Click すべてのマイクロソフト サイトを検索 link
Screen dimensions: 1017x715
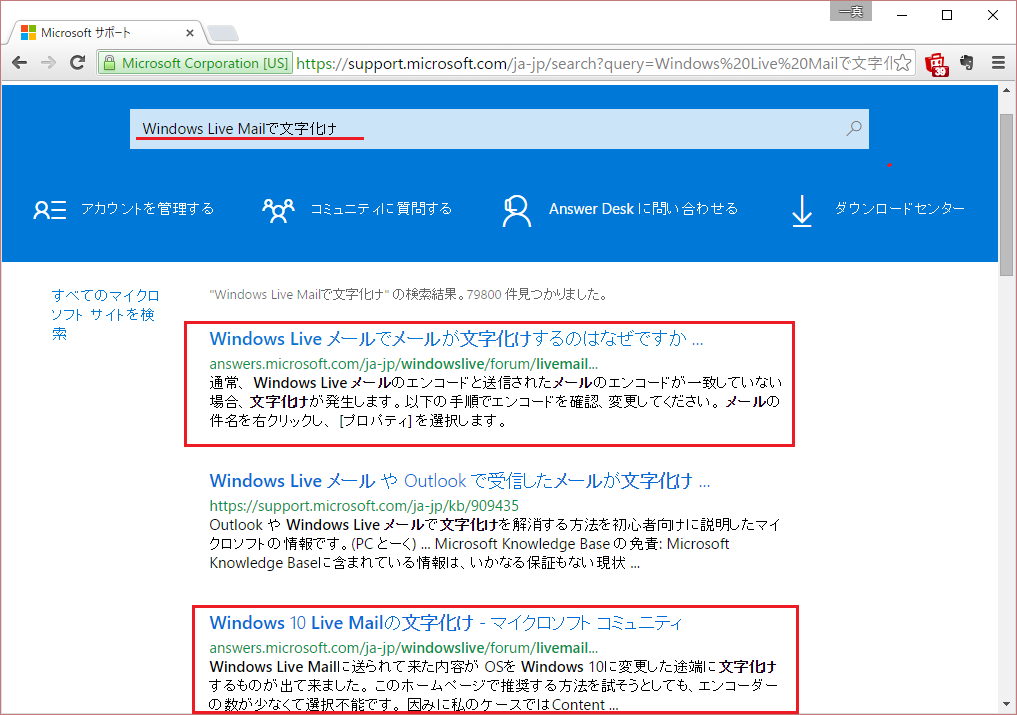[x=106, y=315]
